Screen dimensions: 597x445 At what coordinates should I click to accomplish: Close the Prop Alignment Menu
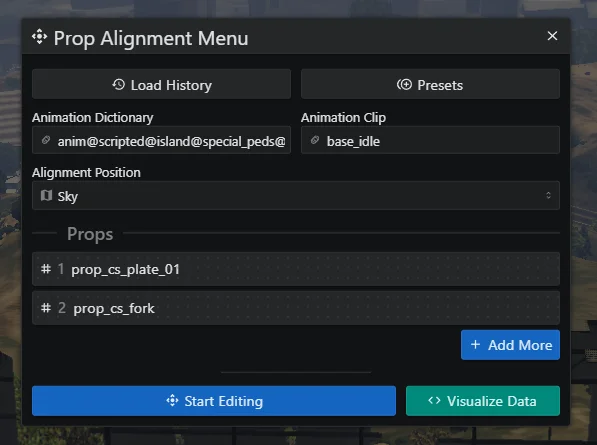tap(552, 36)
